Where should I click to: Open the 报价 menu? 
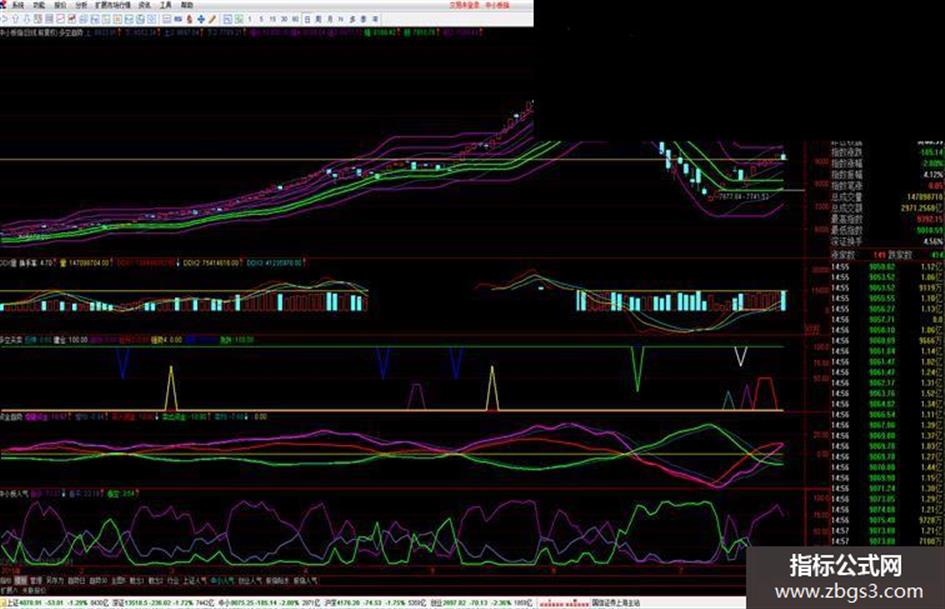click(x=60, y=5)
